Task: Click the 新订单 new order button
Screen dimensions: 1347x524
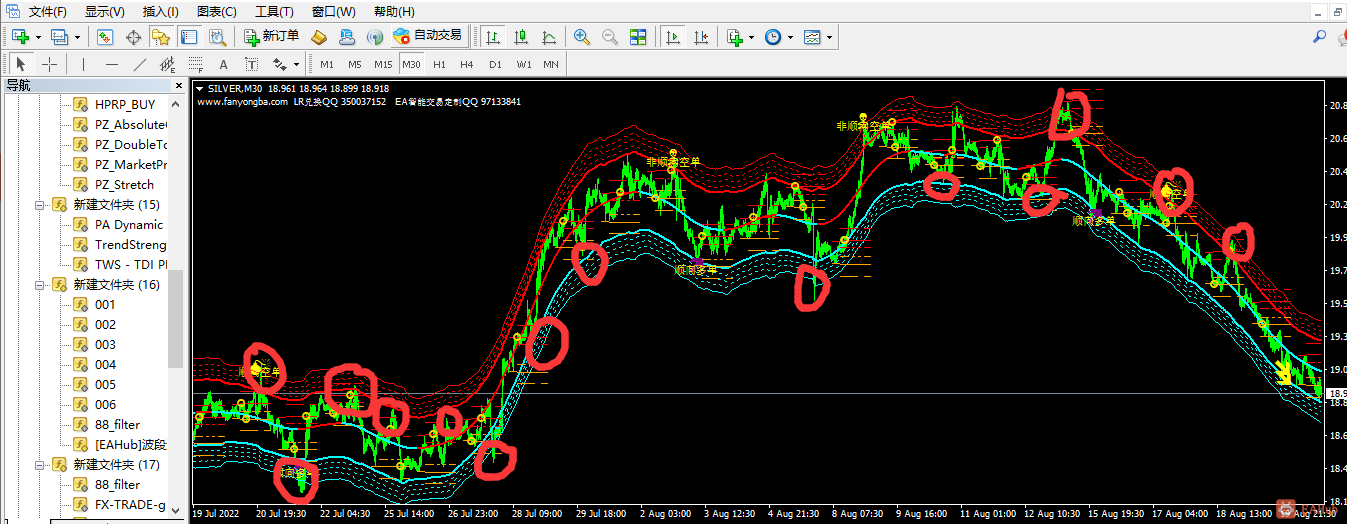Action: pyautogui.click(x=271, y=36)
